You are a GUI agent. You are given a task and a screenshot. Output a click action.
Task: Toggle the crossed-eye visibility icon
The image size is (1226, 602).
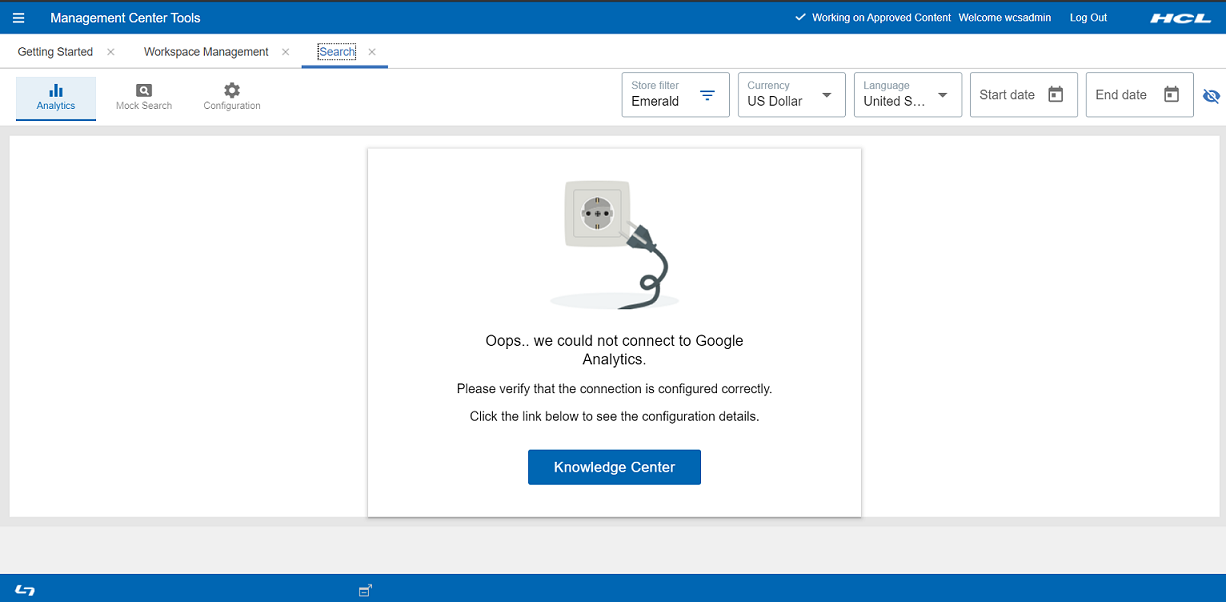pos(1212,96)
